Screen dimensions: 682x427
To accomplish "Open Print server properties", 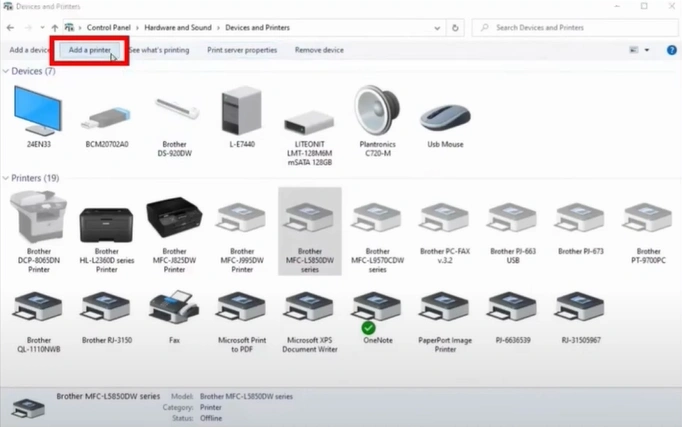I will [242, 50].
